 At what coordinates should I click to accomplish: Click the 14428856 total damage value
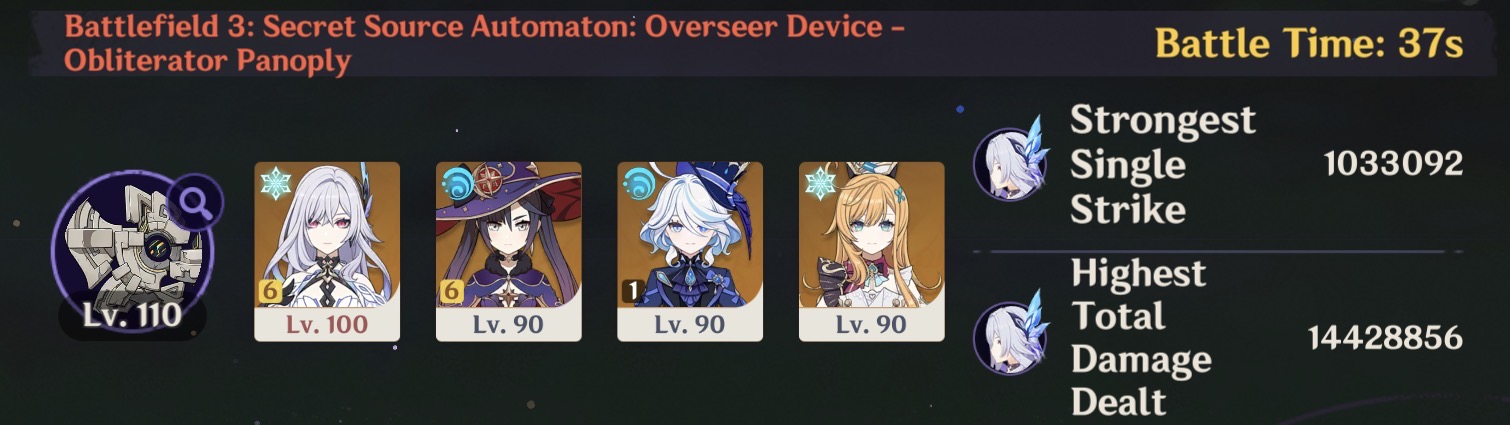[1385, 338]
